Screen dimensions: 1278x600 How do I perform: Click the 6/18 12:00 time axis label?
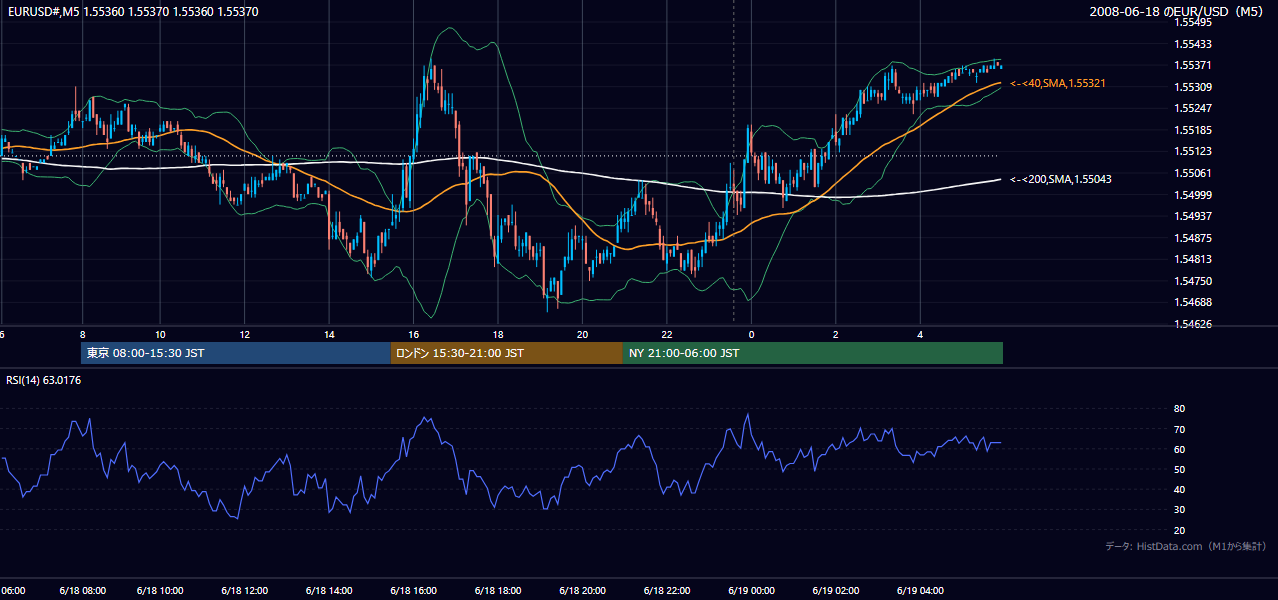click(245, 590)
